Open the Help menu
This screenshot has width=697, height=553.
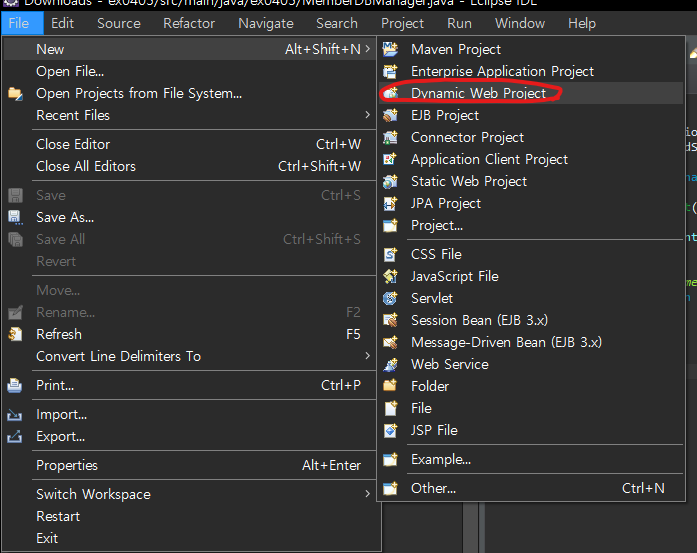(x=582, y=23)
